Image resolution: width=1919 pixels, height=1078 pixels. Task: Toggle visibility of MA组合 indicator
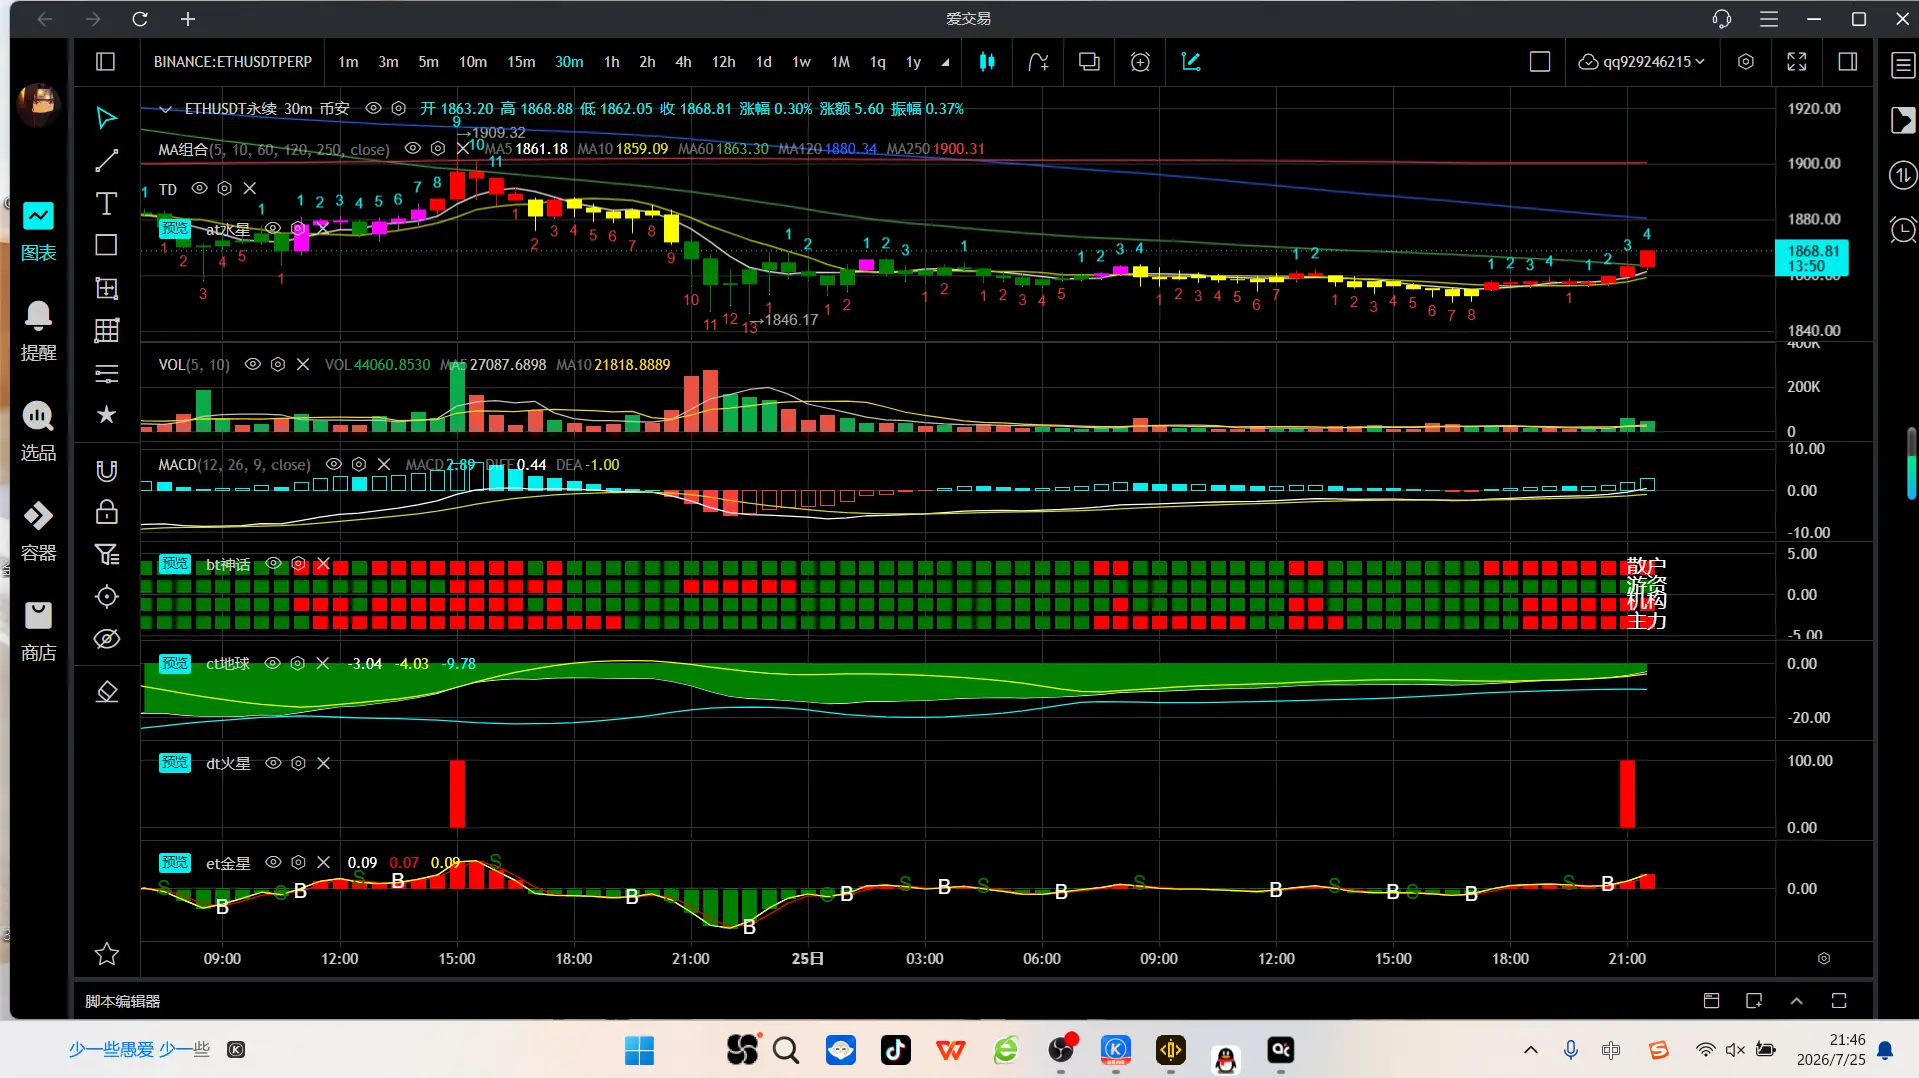pos(412,148)
